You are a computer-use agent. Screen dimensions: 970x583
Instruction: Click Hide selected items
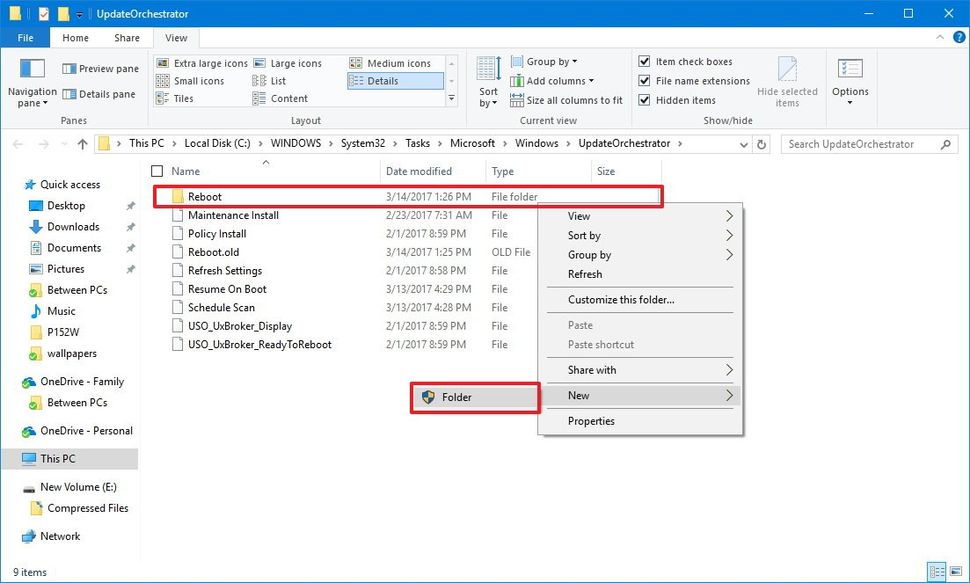[x=788, y=80]
